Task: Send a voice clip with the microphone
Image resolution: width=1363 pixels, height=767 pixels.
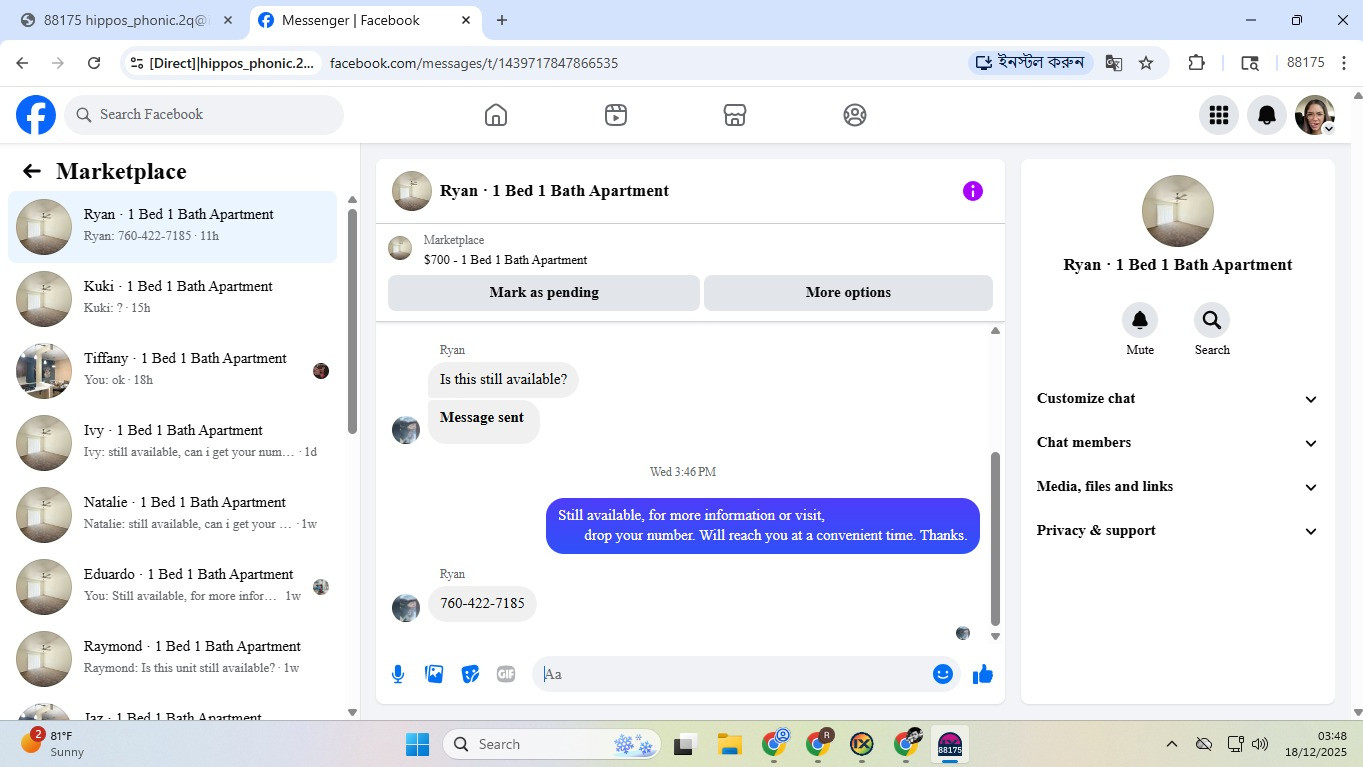Action: point(398,674)
